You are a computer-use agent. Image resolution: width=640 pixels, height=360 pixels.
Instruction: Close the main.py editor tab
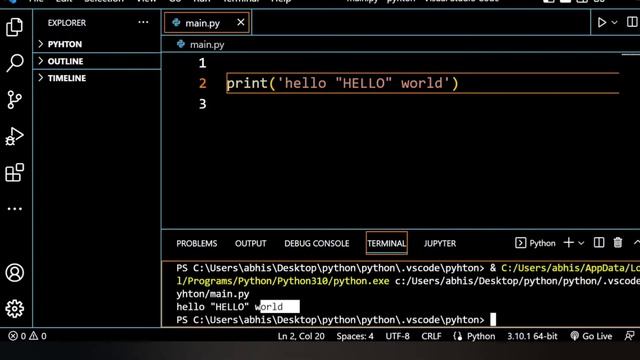pyautogui.click(x=241, y=22)
